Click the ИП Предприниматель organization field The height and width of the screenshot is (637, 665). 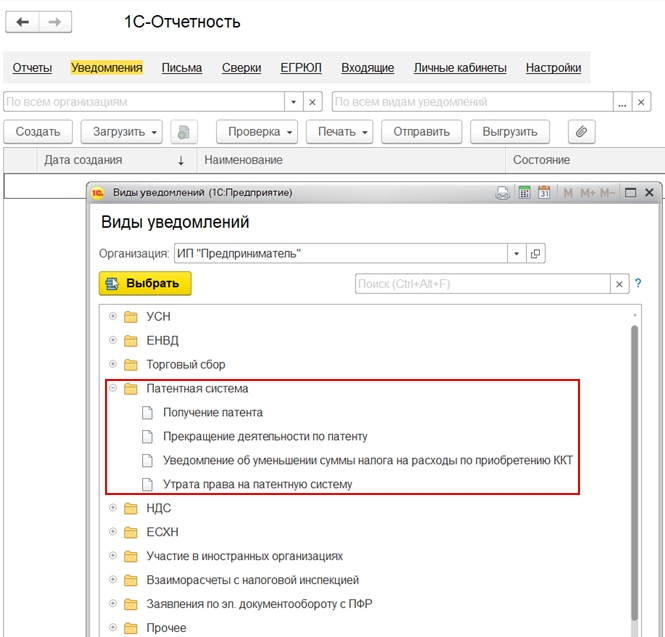[341, 254]
